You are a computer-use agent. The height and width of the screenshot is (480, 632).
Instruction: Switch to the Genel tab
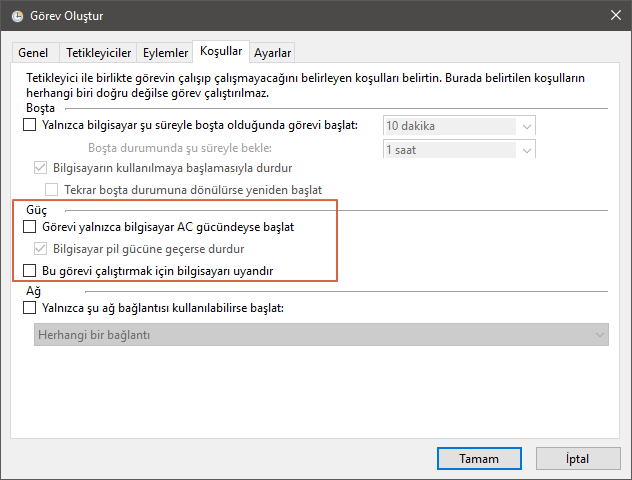coord(33,53)
